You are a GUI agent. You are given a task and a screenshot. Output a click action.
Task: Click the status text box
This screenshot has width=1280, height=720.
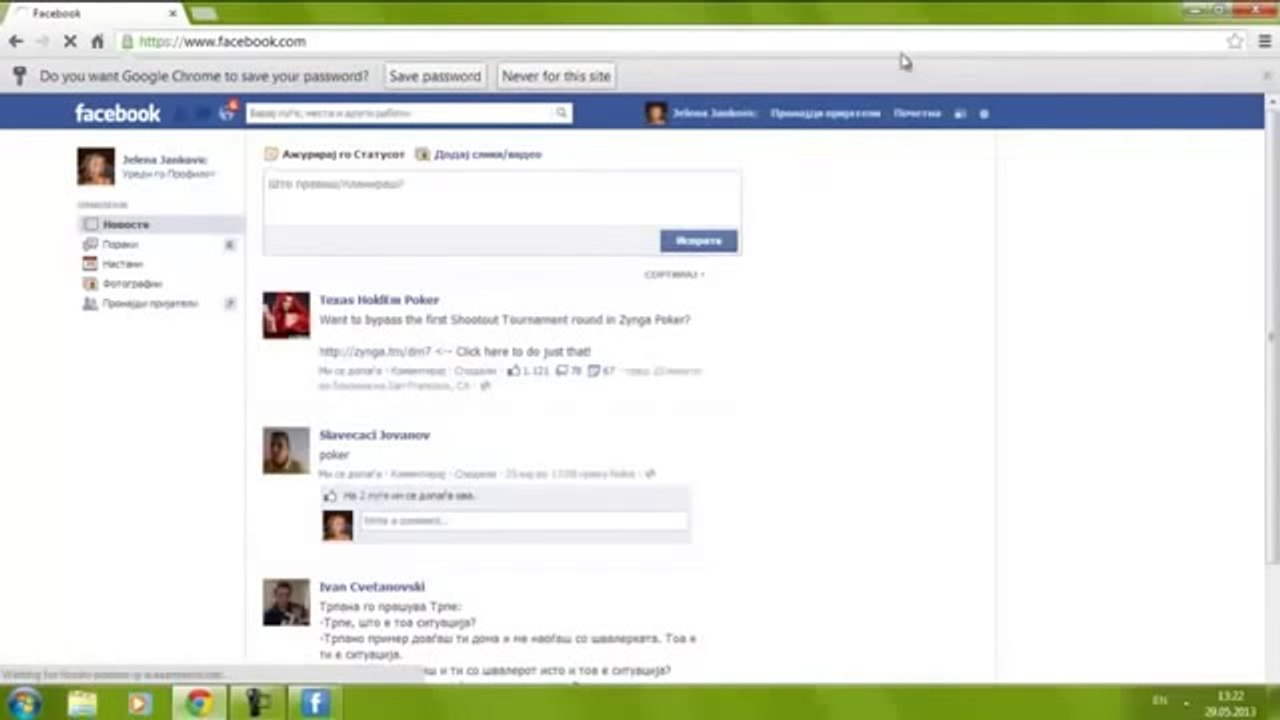click(x=501, y=198)
